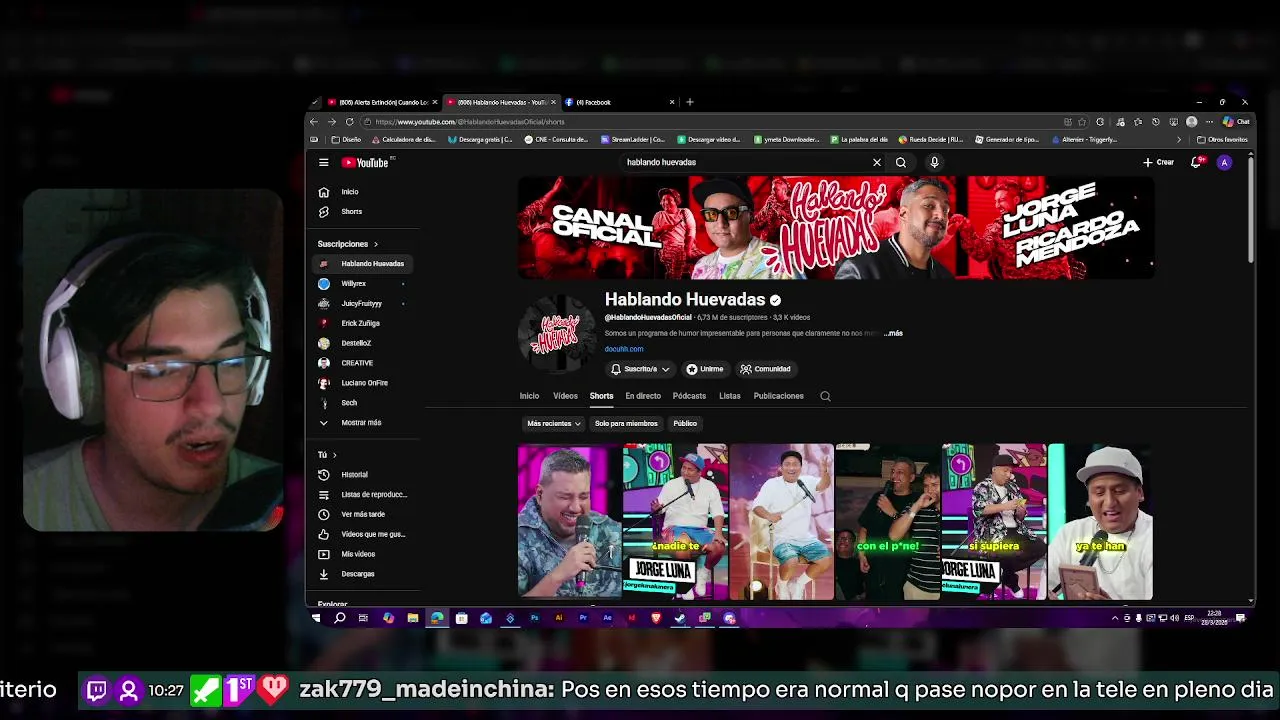Filter by Público chip

[x=685, y=423]
